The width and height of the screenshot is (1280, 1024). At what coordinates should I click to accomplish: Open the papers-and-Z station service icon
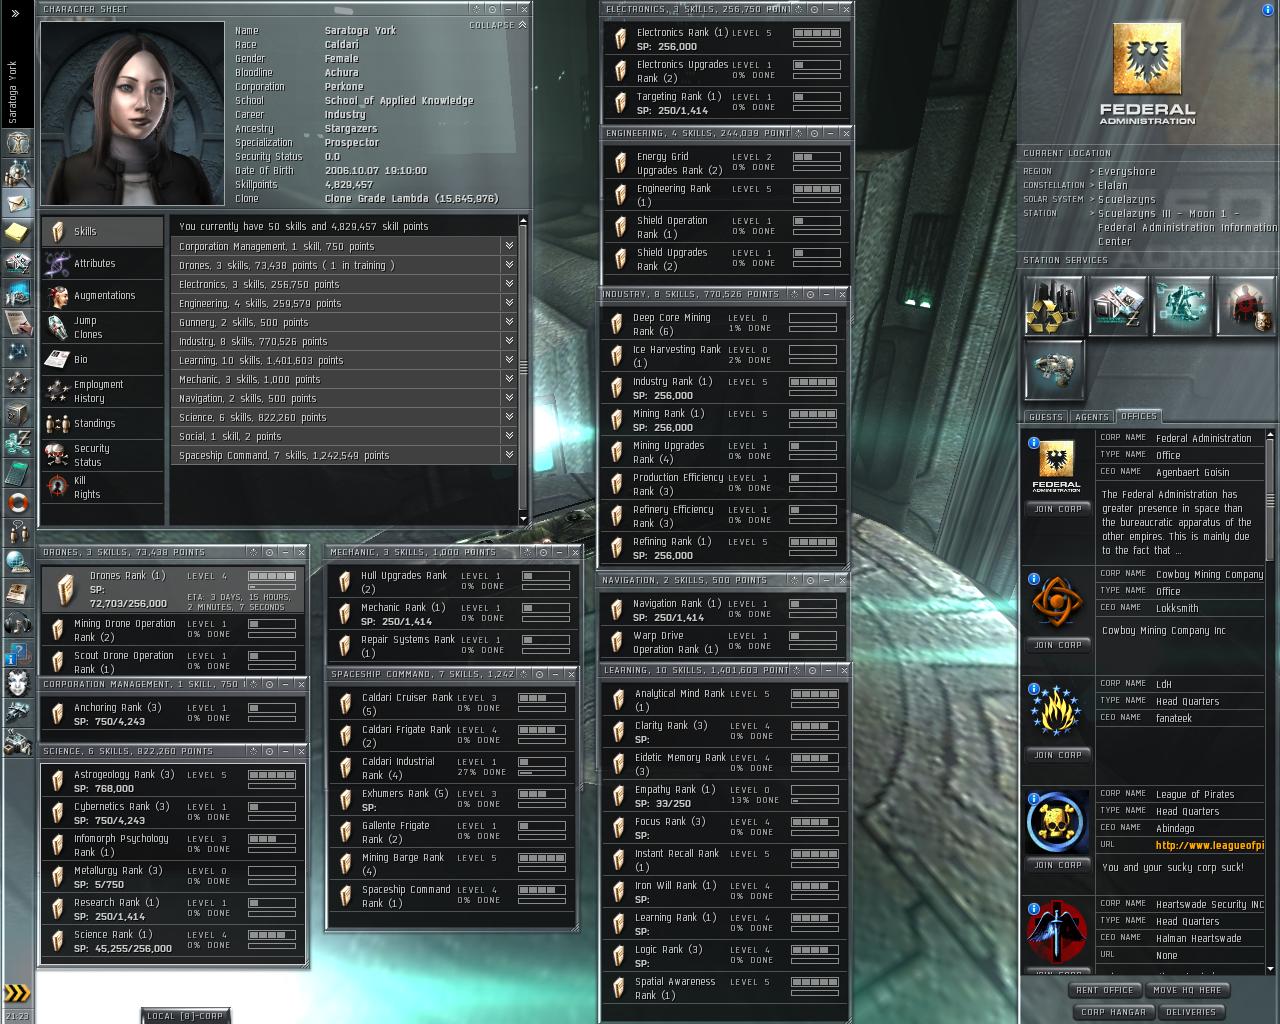[x=1118, y=306]
